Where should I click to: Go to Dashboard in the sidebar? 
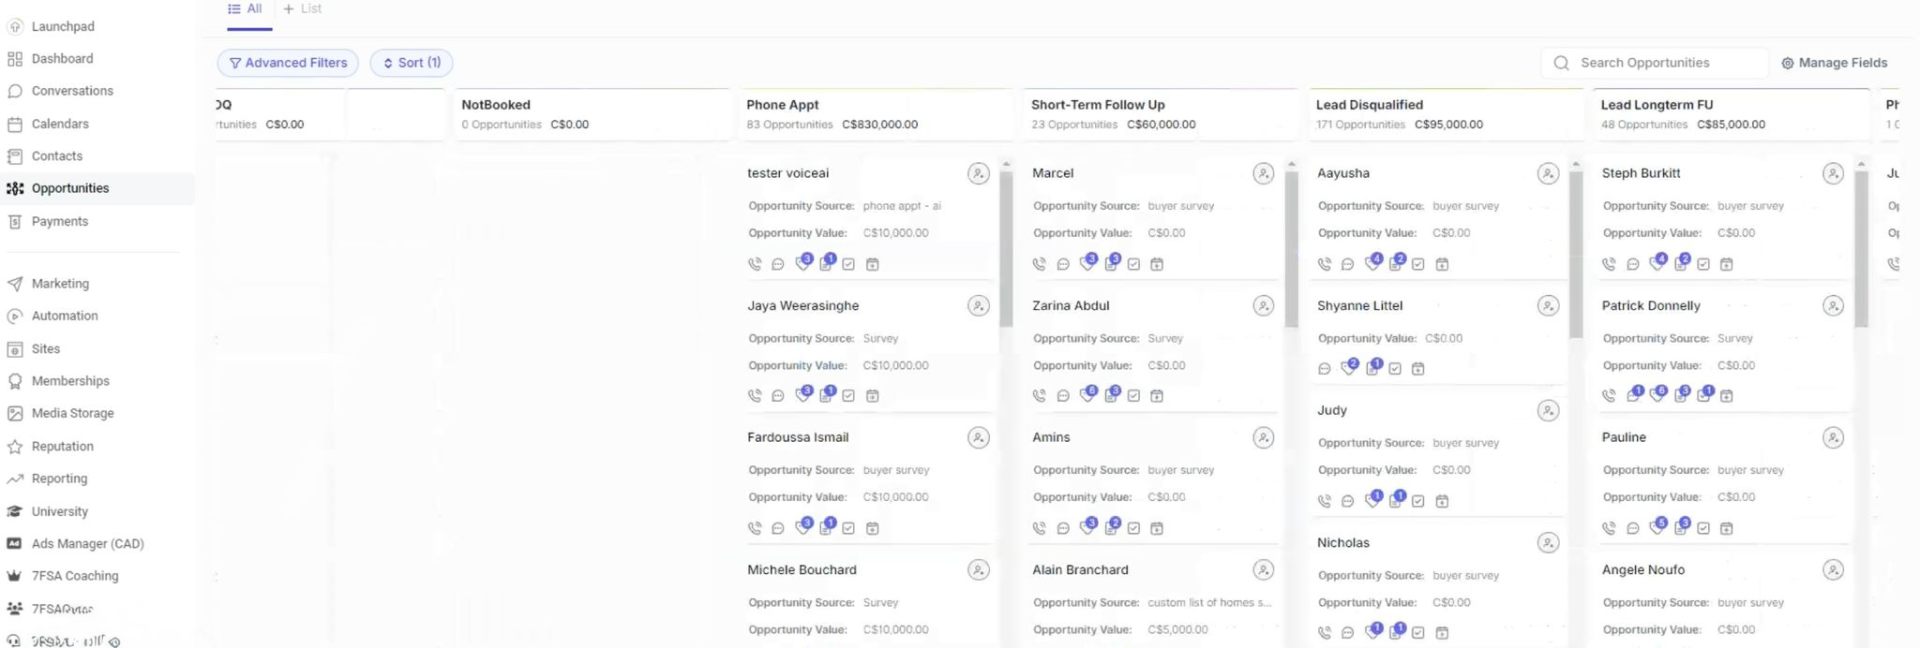pyautogui.click(x=62, y=59)
